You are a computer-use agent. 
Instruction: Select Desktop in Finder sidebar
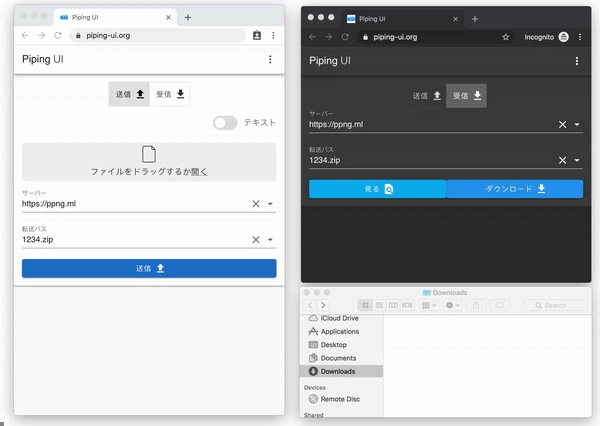click(x=341, y=345)
